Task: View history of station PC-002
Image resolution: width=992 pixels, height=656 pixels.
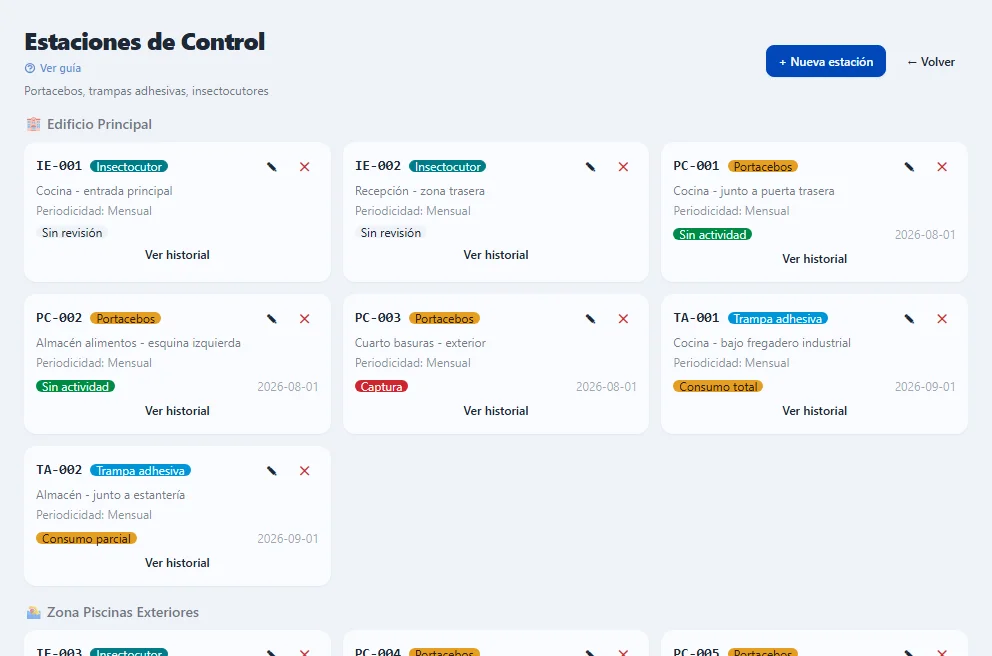Action: pyautogui.click(x=177, y=411)
